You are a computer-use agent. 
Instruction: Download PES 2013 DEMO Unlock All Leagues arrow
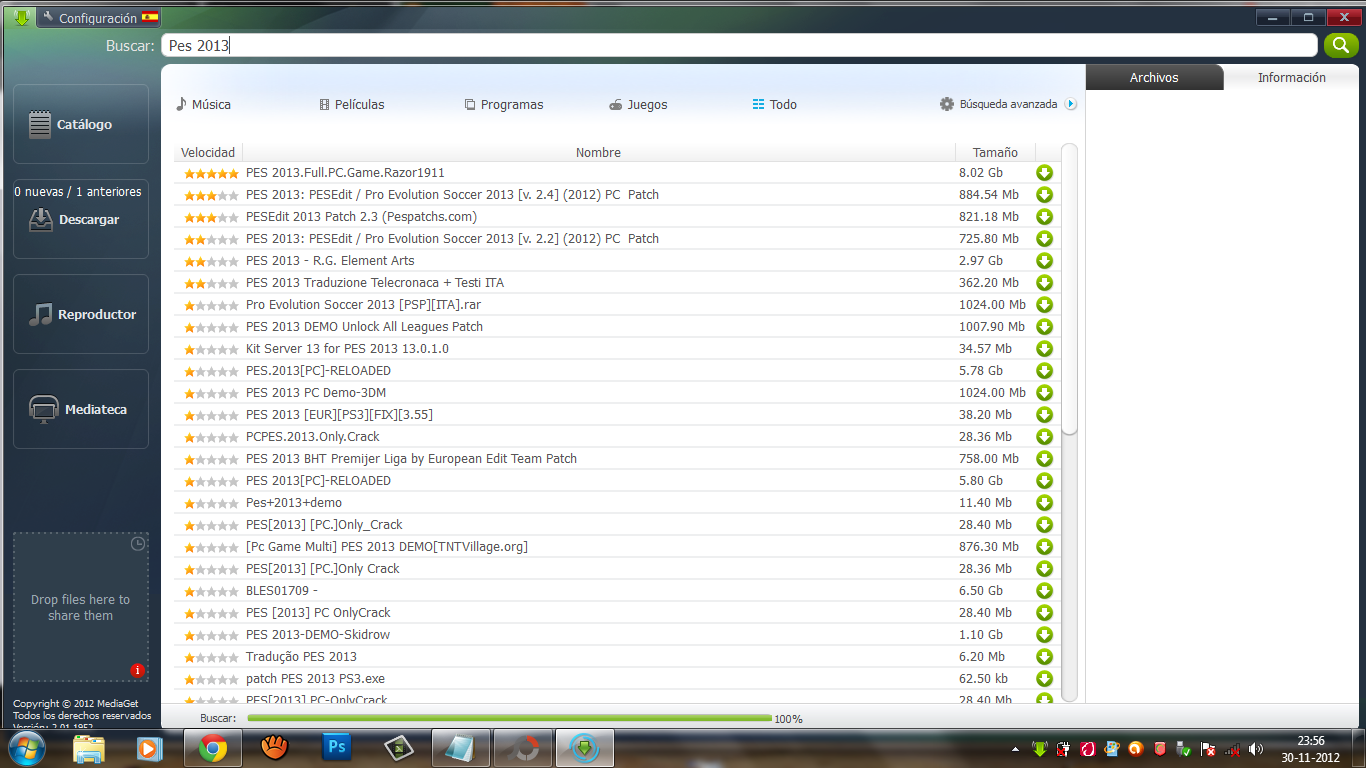[1045, 327]
